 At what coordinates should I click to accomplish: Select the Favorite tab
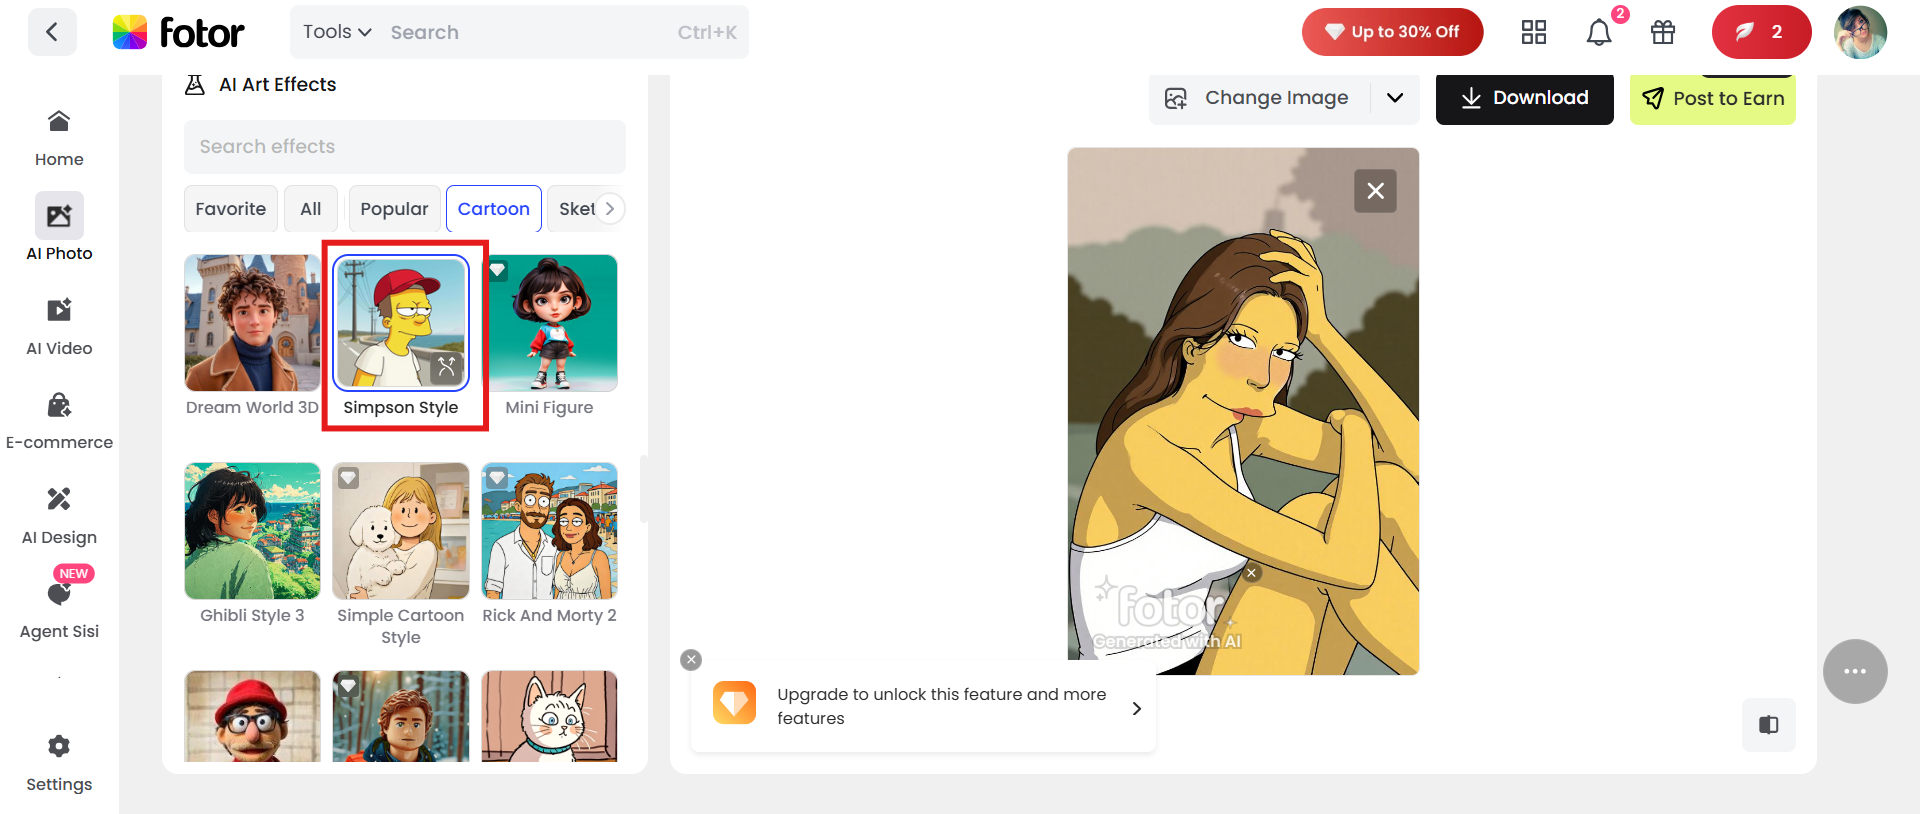click(231, 209)
